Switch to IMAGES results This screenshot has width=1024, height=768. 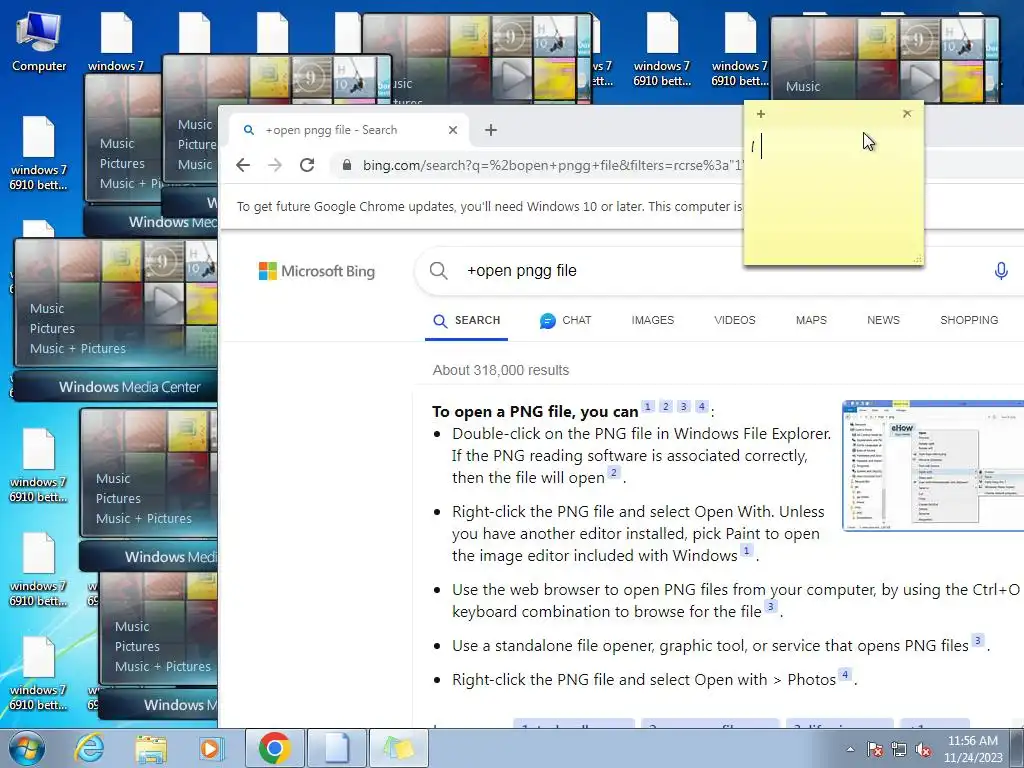[652, 321]
